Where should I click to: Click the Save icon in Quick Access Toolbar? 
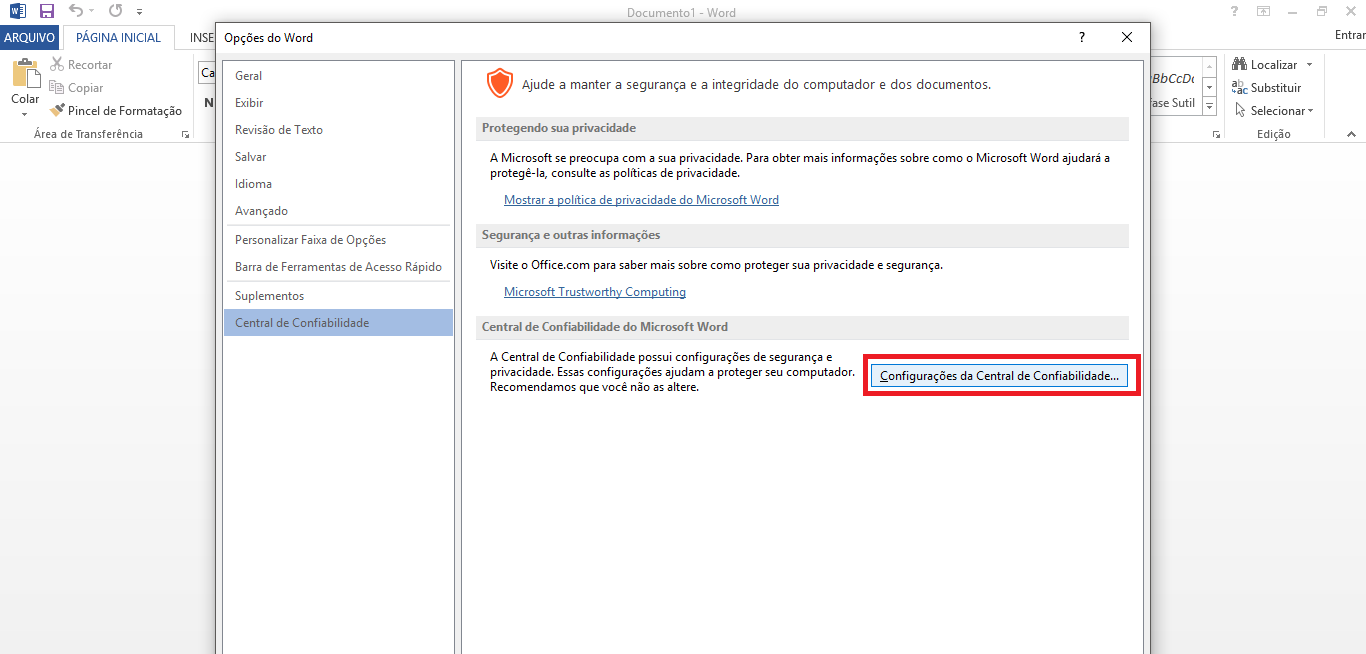click(47, 11)
